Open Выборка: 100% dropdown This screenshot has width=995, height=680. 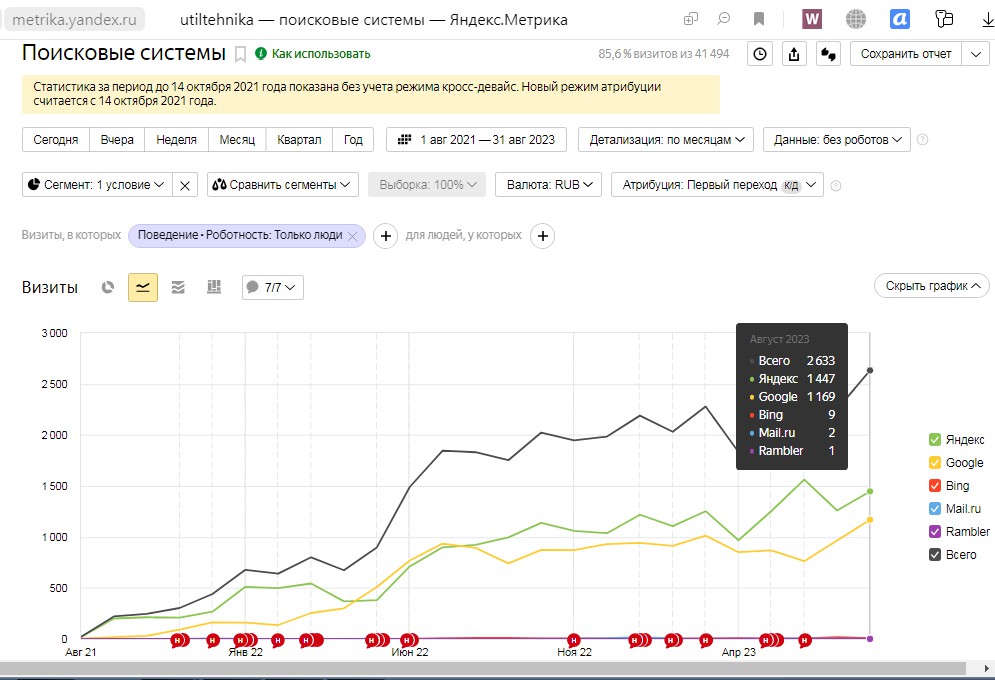point(427,185)
